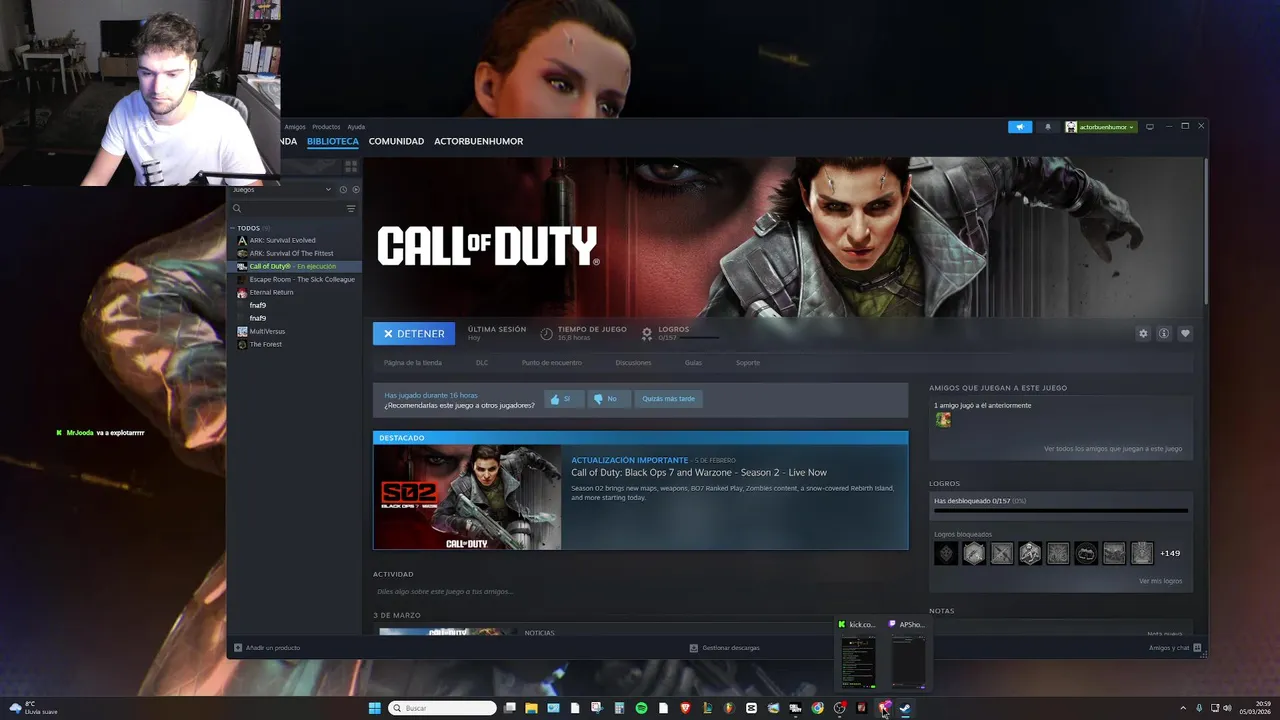Switch Steam to Big Picture mode

1150,127
